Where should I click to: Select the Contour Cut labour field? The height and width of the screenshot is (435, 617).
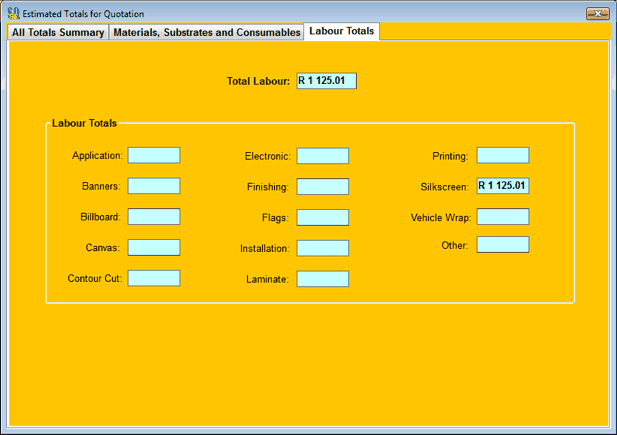pyautogui.click(x=154, y=278)
